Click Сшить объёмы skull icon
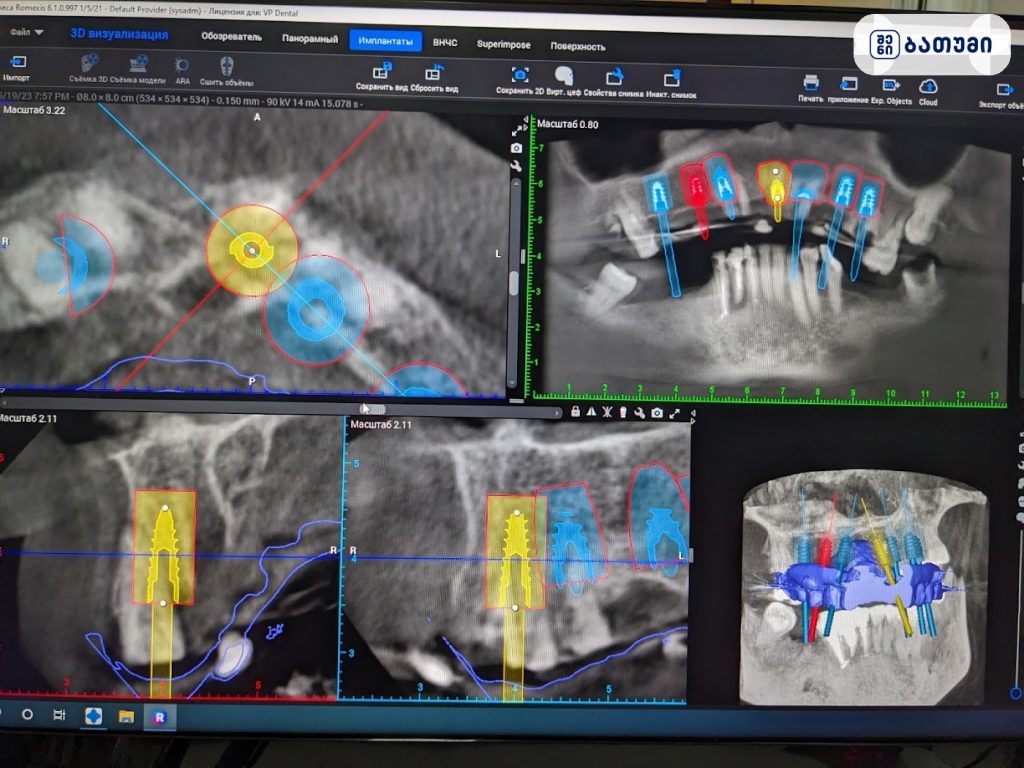The image size is (1024, 768). coord(227,66)
